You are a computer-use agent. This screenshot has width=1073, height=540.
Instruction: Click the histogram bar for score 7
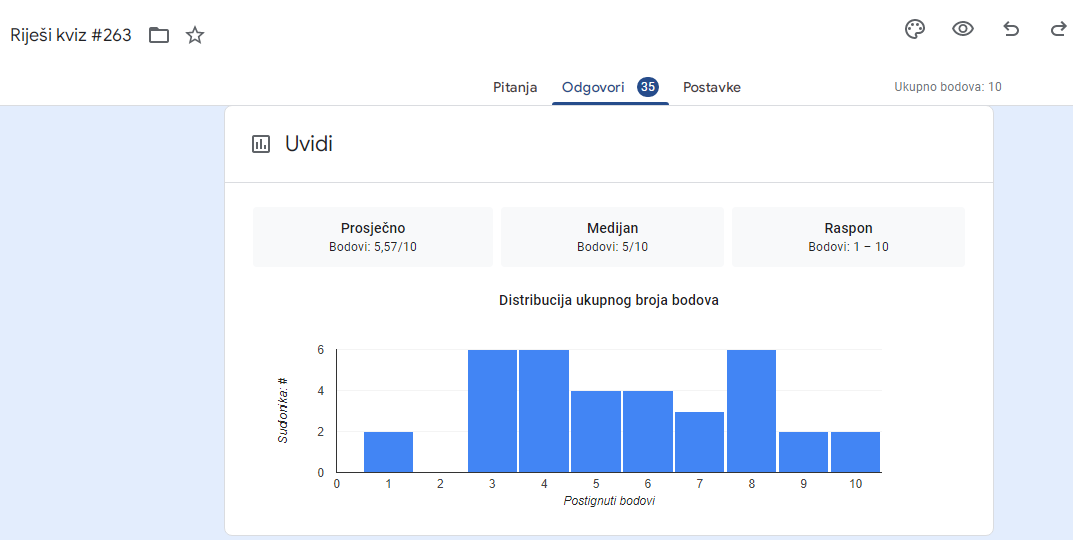pyautogui.click(x=699, y=441)
